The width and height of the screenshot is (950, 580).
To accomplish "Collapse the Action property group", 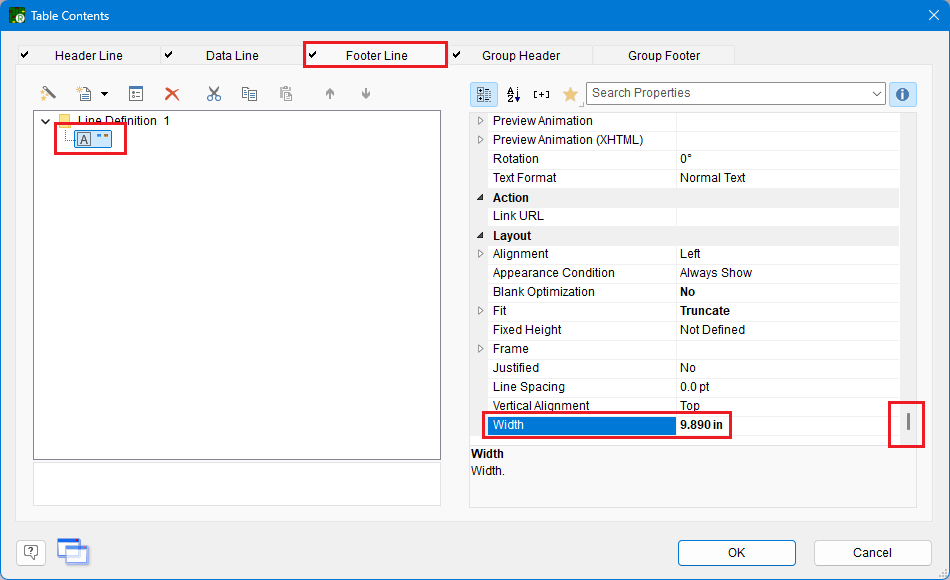I will (480, 198).
